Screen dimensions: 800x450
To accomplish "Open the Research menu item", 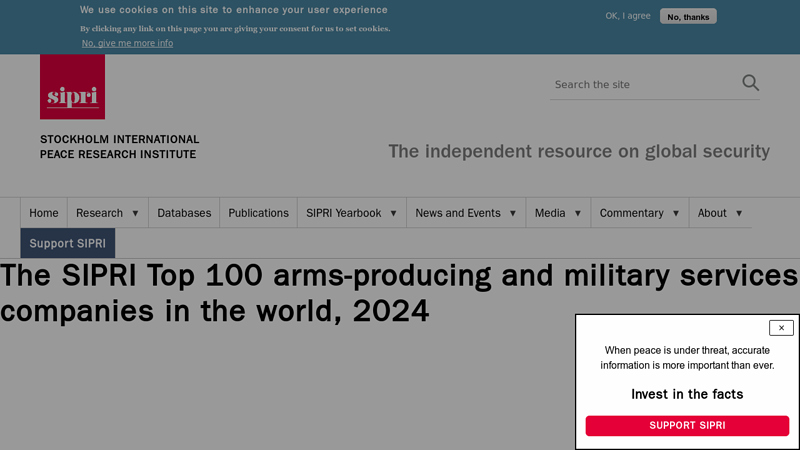I will (x=99, y=213).
